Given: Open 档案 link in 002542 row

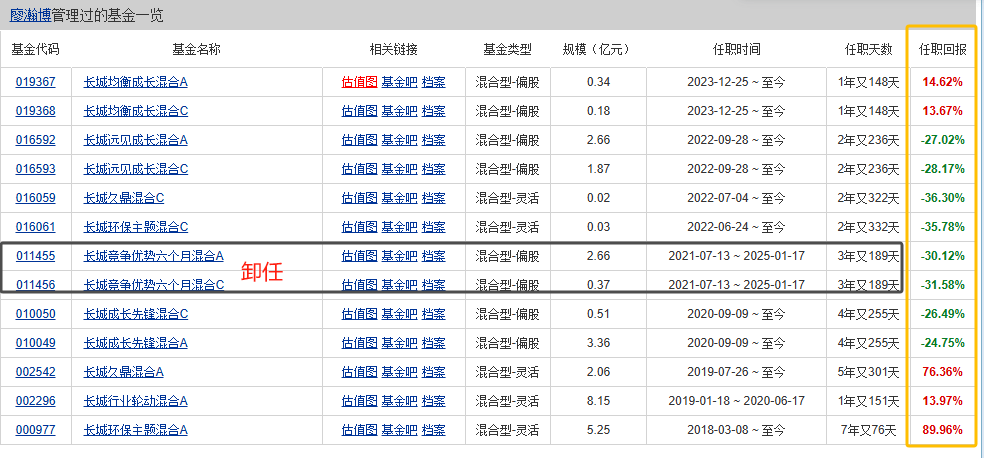Looking at the screenshot, I should (434, 371).
